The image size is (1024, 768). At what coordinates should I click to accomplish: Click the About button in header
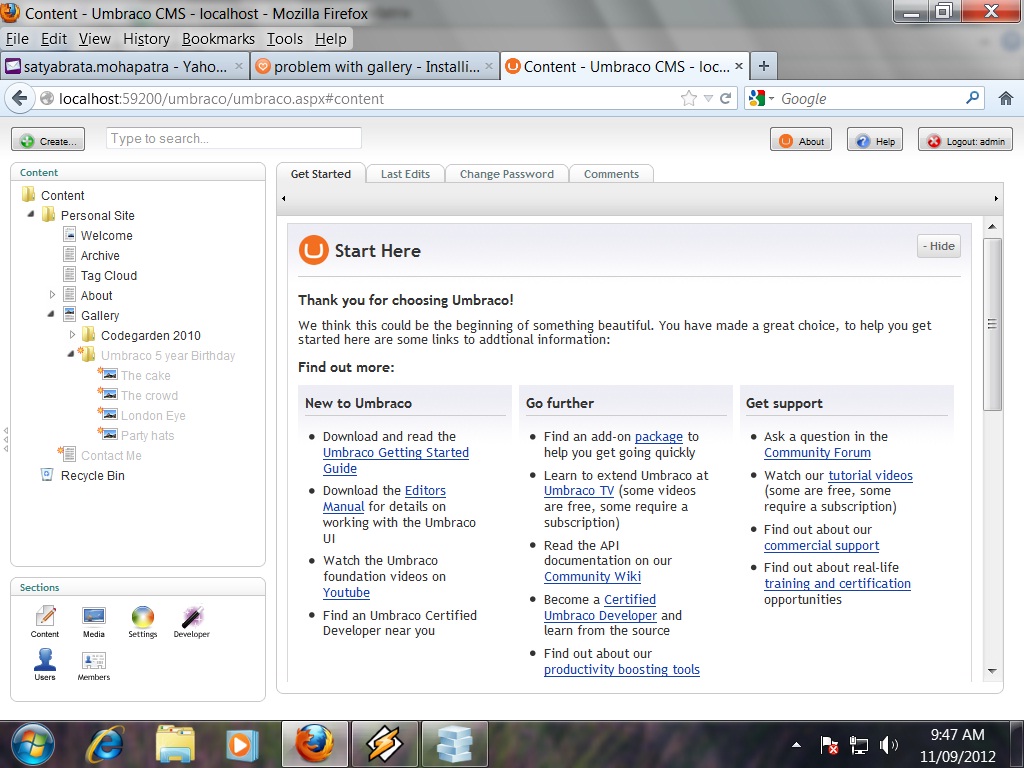coord(801,140)
